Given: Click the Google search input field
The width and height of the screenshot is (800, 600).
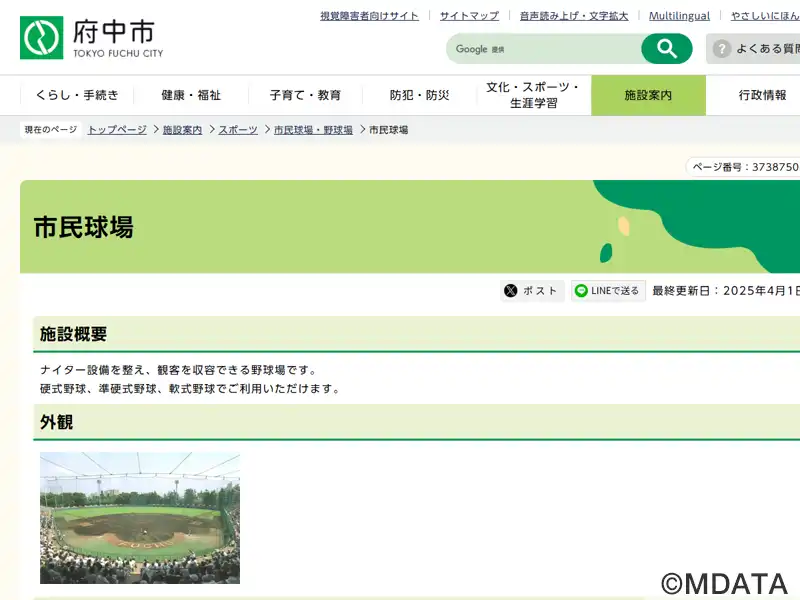Looking at the screenshot, I should (x=544, y=49).
